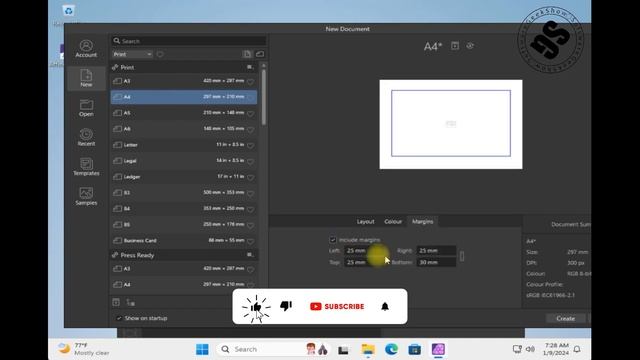Switch to the Colour tab
This screenshot has width=640, height=360.
(x=393, y=222)
